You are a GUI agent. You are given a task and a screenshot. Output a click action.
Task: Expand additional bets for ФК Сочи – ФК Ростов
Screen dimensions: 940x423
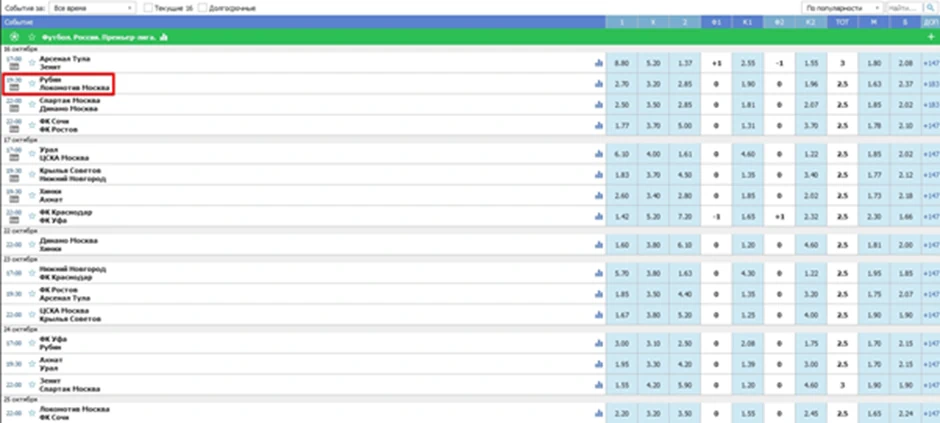tap(931, 125)
